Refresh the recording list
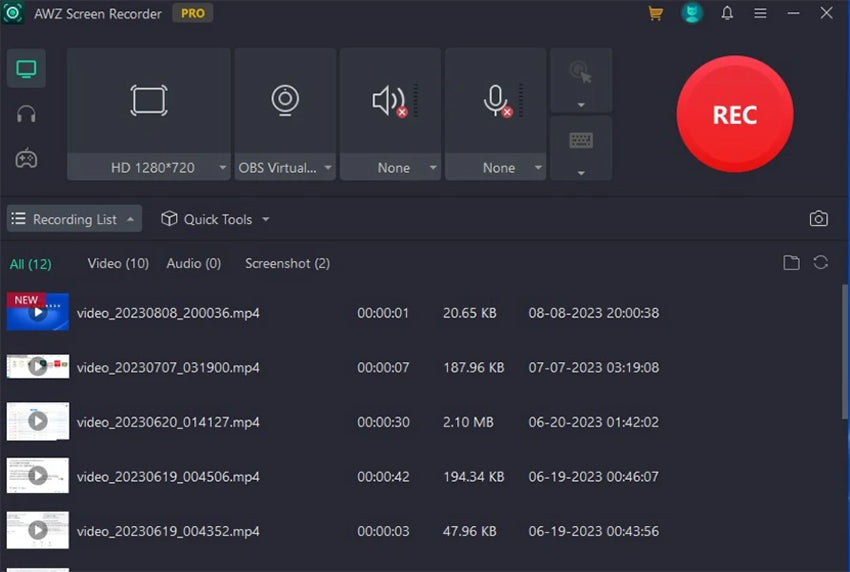The image size is (850, 572). click(x=821, y=263)
